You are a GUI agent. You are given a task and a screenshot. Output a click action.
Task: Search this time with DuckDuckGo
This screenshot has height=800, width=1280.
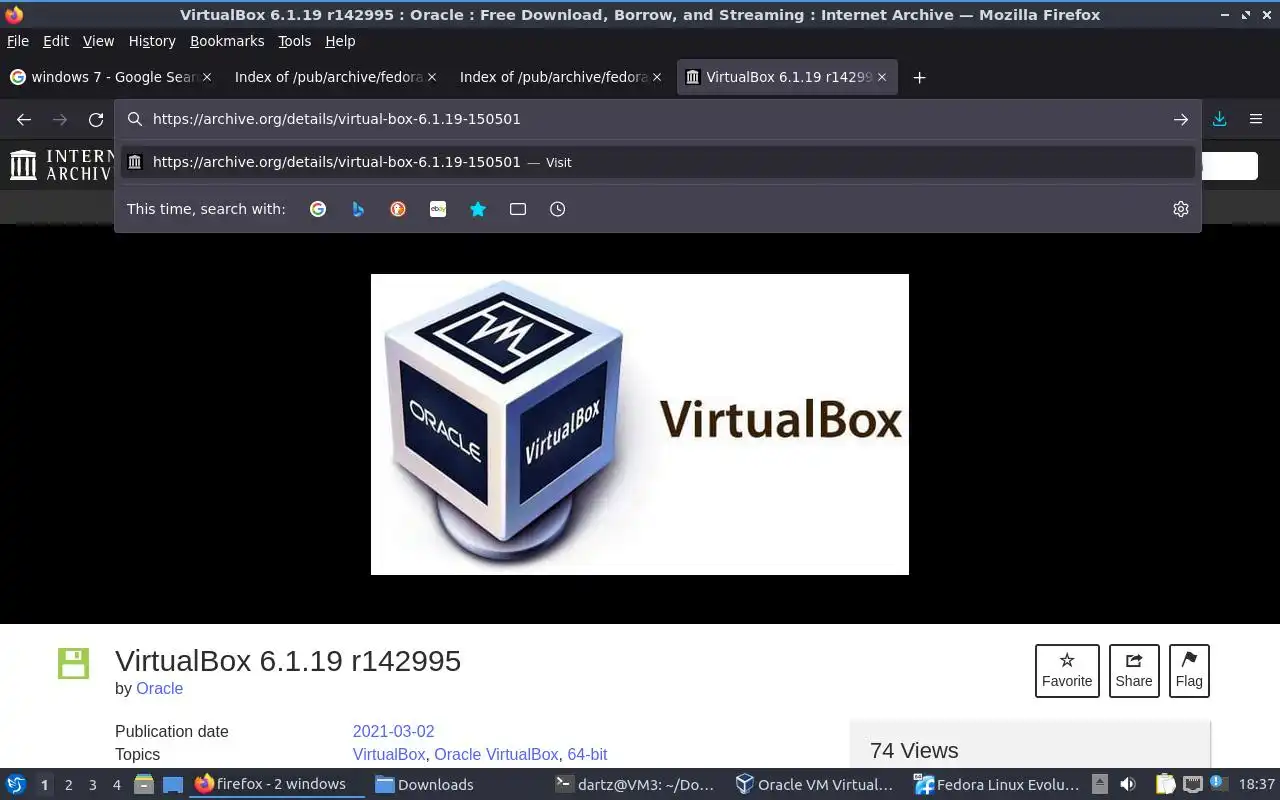coord(398,209)
